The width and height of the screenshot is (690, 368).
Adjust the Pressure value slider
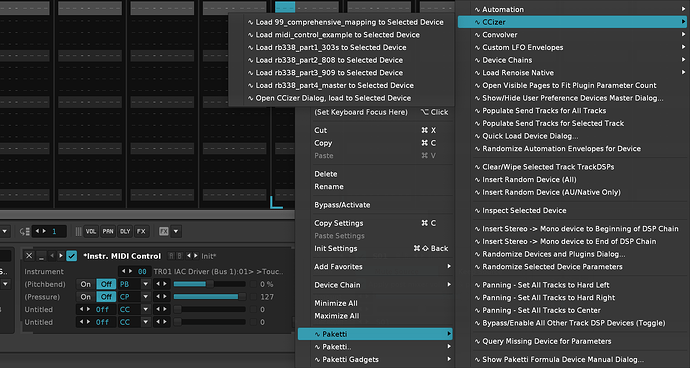(209, 297)
